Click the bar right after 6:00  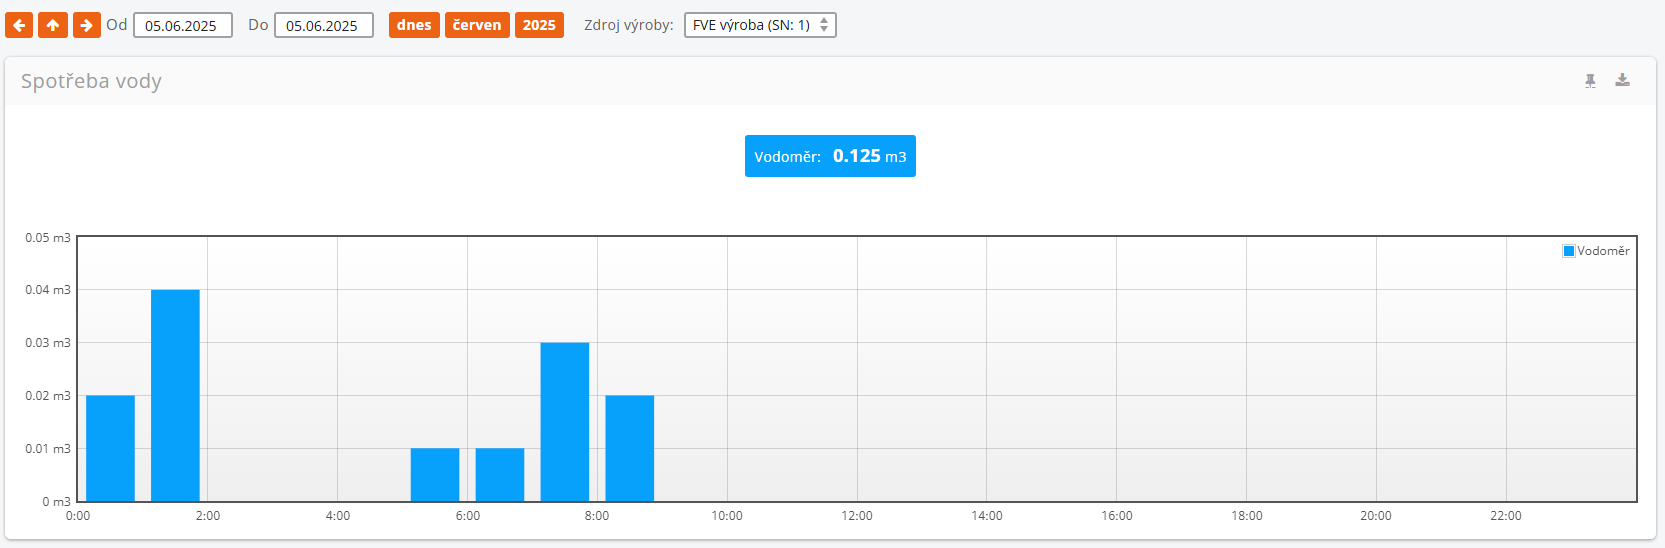[x=500, y=475]
